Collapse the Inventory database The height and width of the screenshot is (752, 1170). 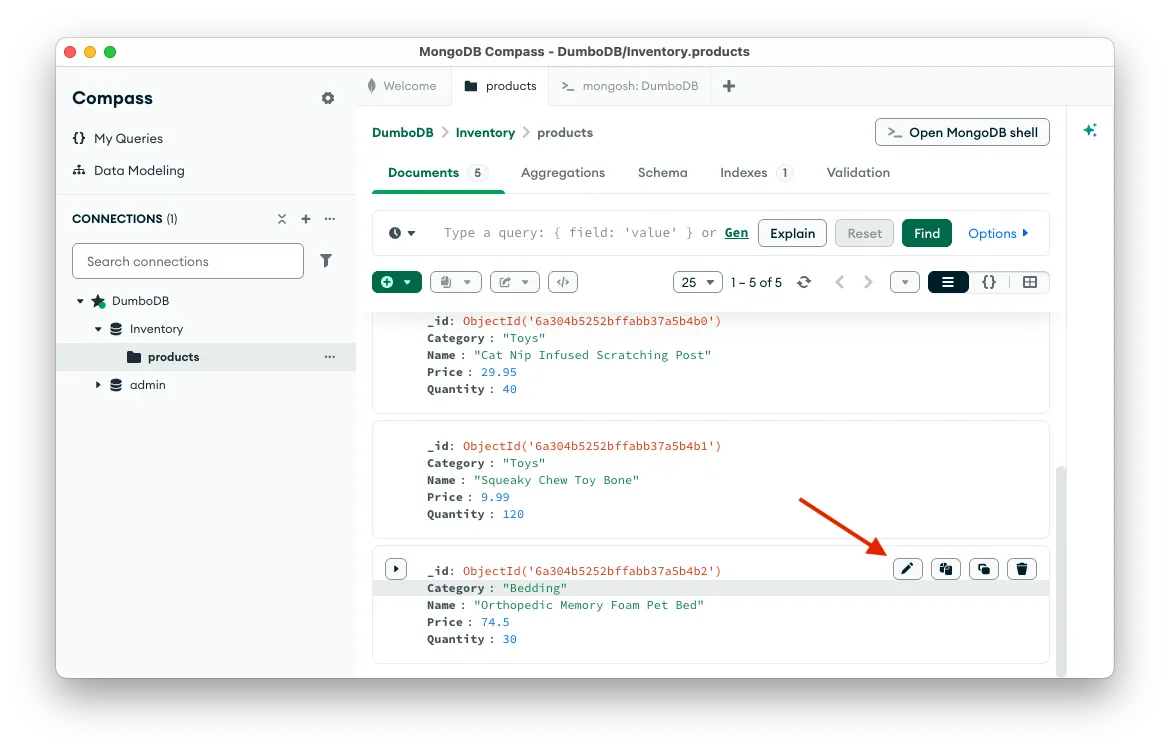click(98, 329)
